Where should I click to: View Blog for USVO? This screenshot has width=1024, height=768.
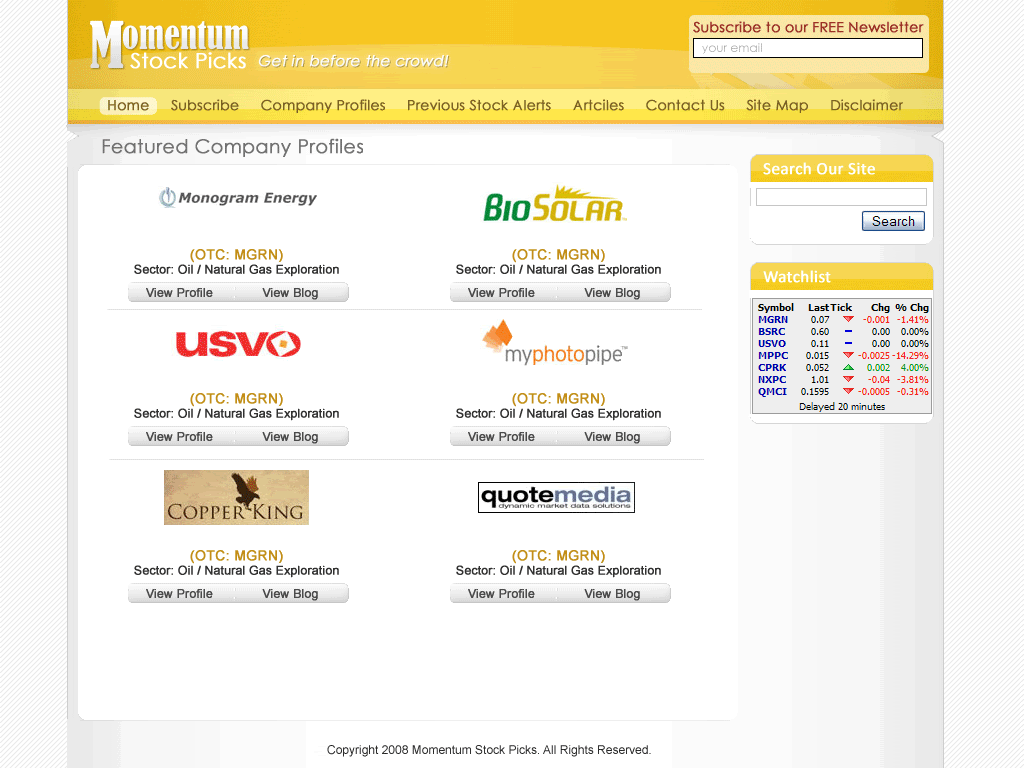291,436
